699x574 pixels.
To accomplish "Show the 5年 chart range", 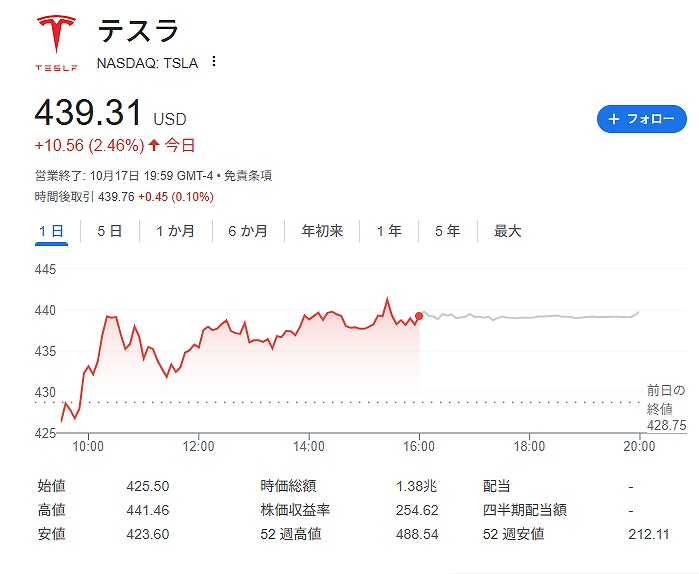I will [447, 231].
